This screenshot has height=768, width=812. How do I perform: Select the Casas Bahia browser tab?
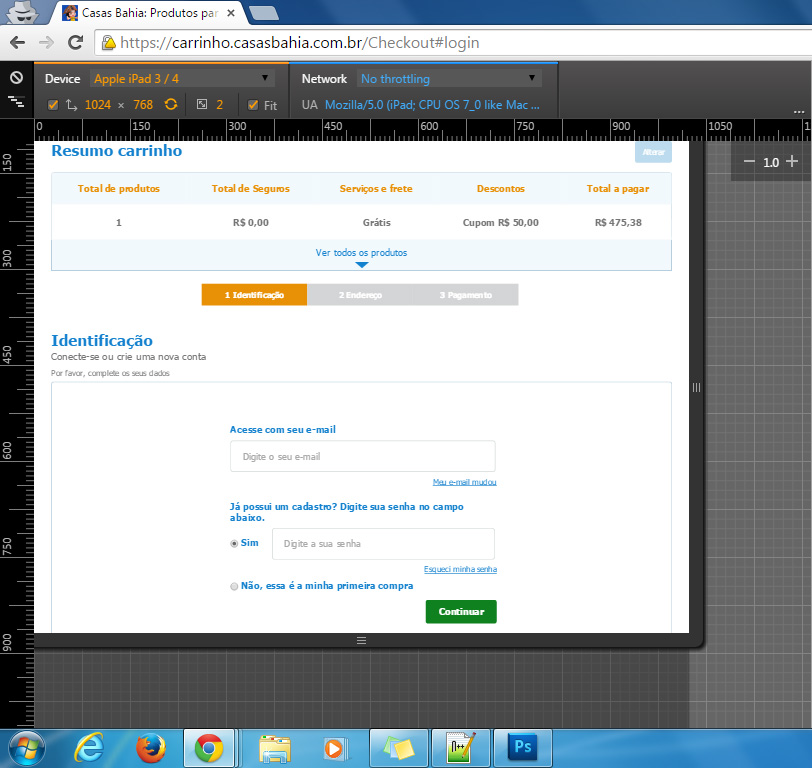tap(148, 13)
